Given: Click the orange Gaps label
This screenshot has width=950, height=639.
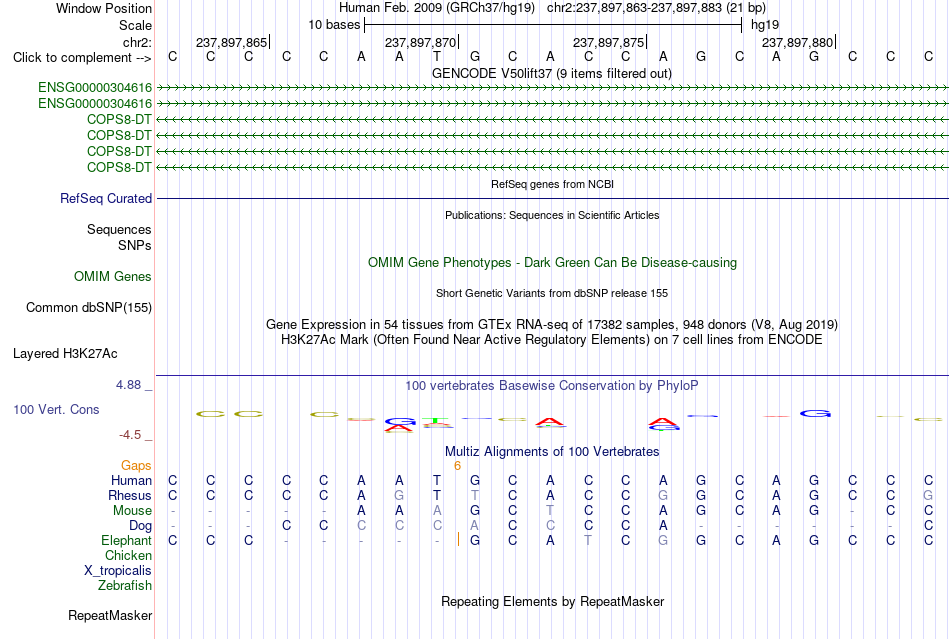Looking at the screenshot, I should 136,466.
